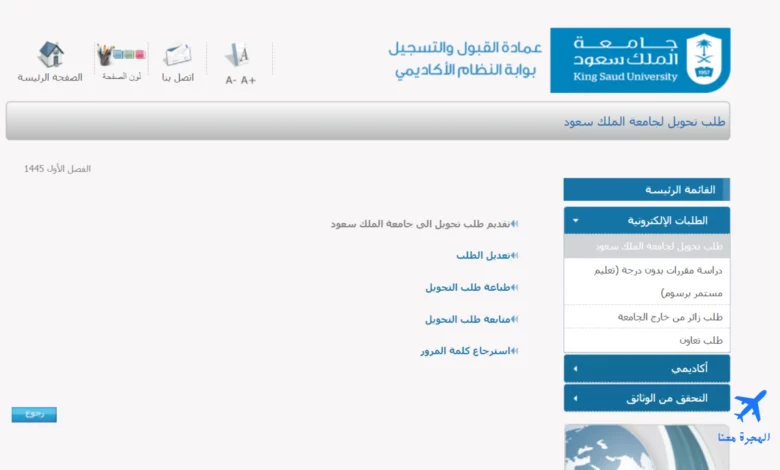Click the arrow on الطلبات الإلكترونية header
Screen dimensions: 780x470
pos(576,220)
